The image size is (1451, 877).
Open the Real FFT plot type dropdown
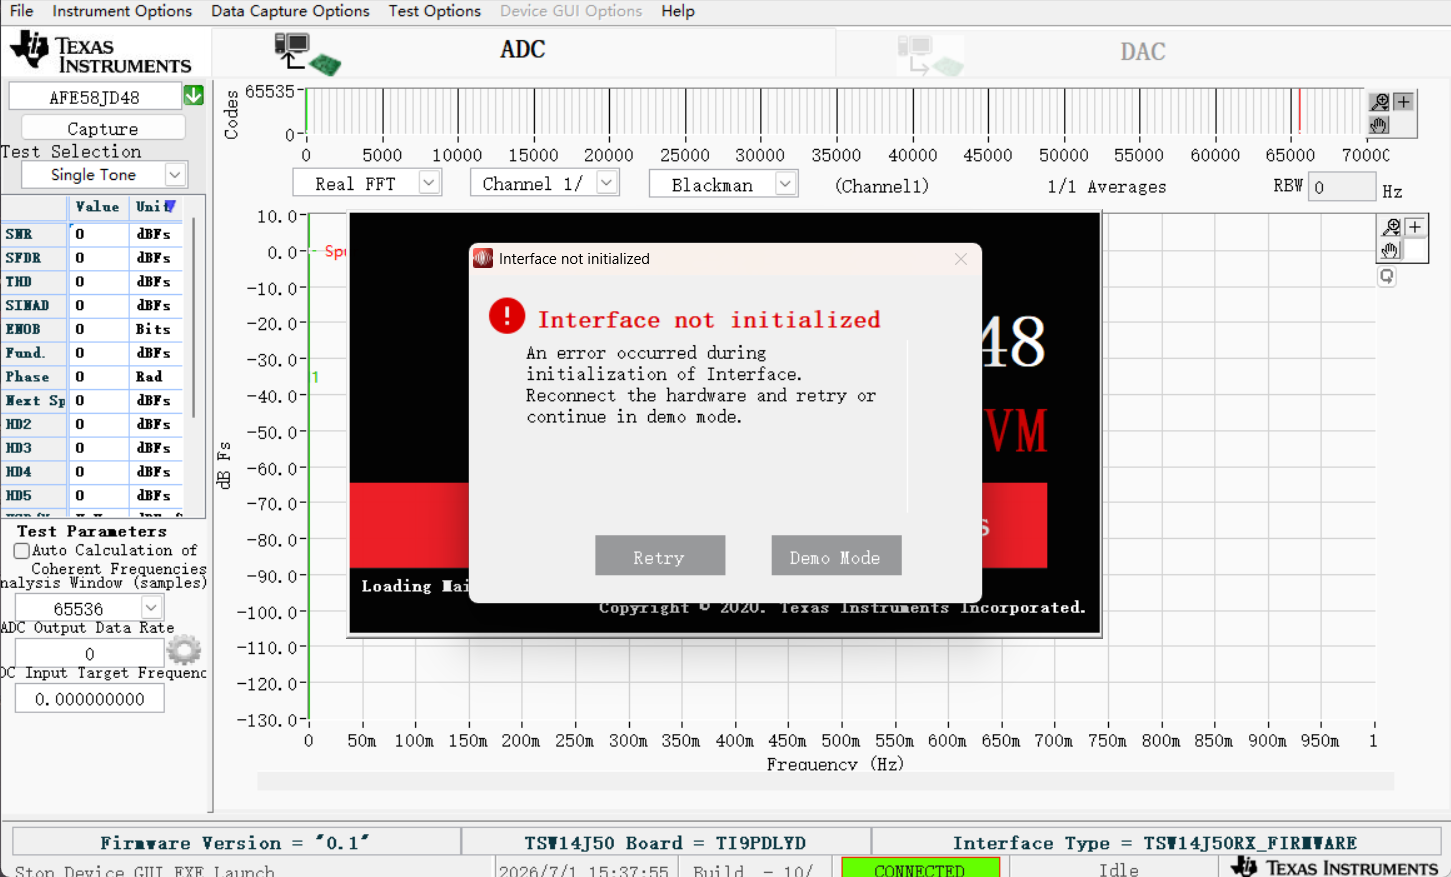pos(429,183)
